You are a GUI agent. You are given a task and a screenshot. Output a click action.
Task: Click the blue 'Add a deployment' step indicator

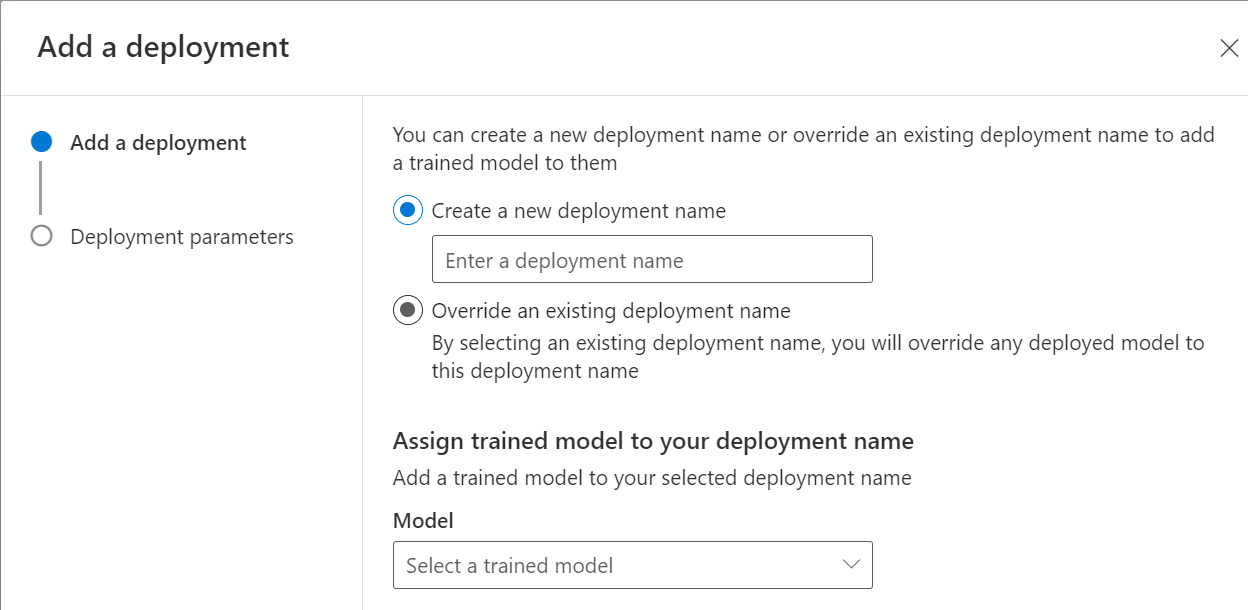click(x=41, y=142)
